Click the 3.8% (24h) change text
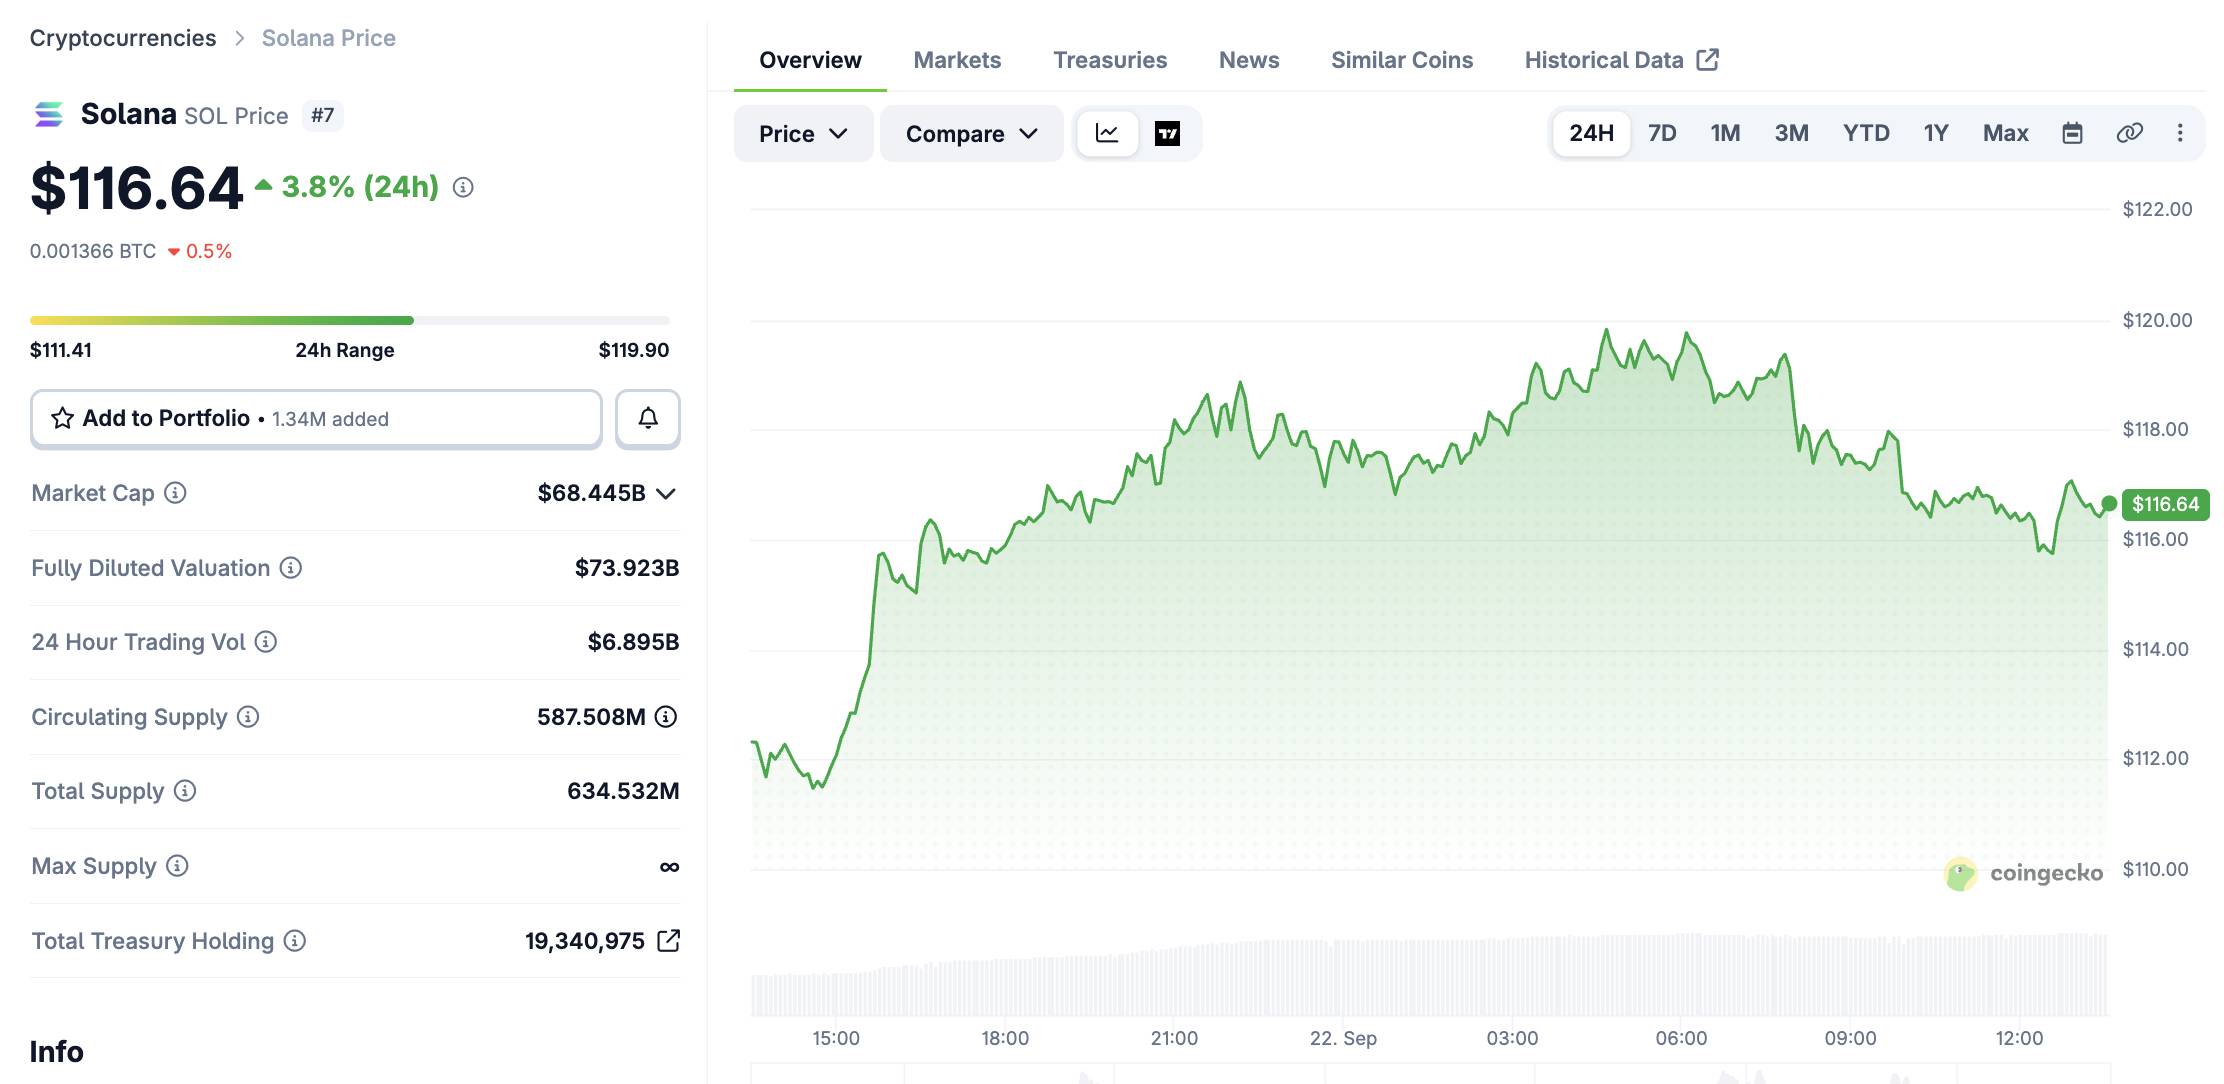Screen dimensions: 2224x1084 360,187
